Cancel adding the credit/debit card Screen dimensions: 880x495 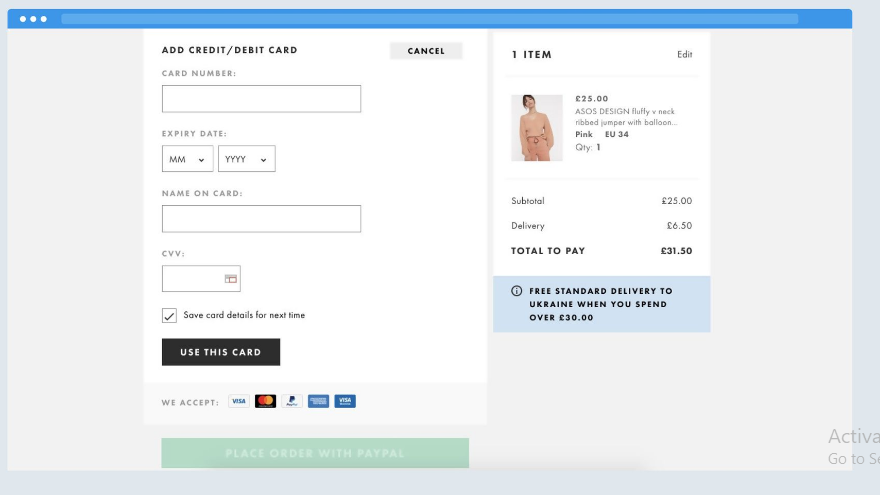click(426, 51)
